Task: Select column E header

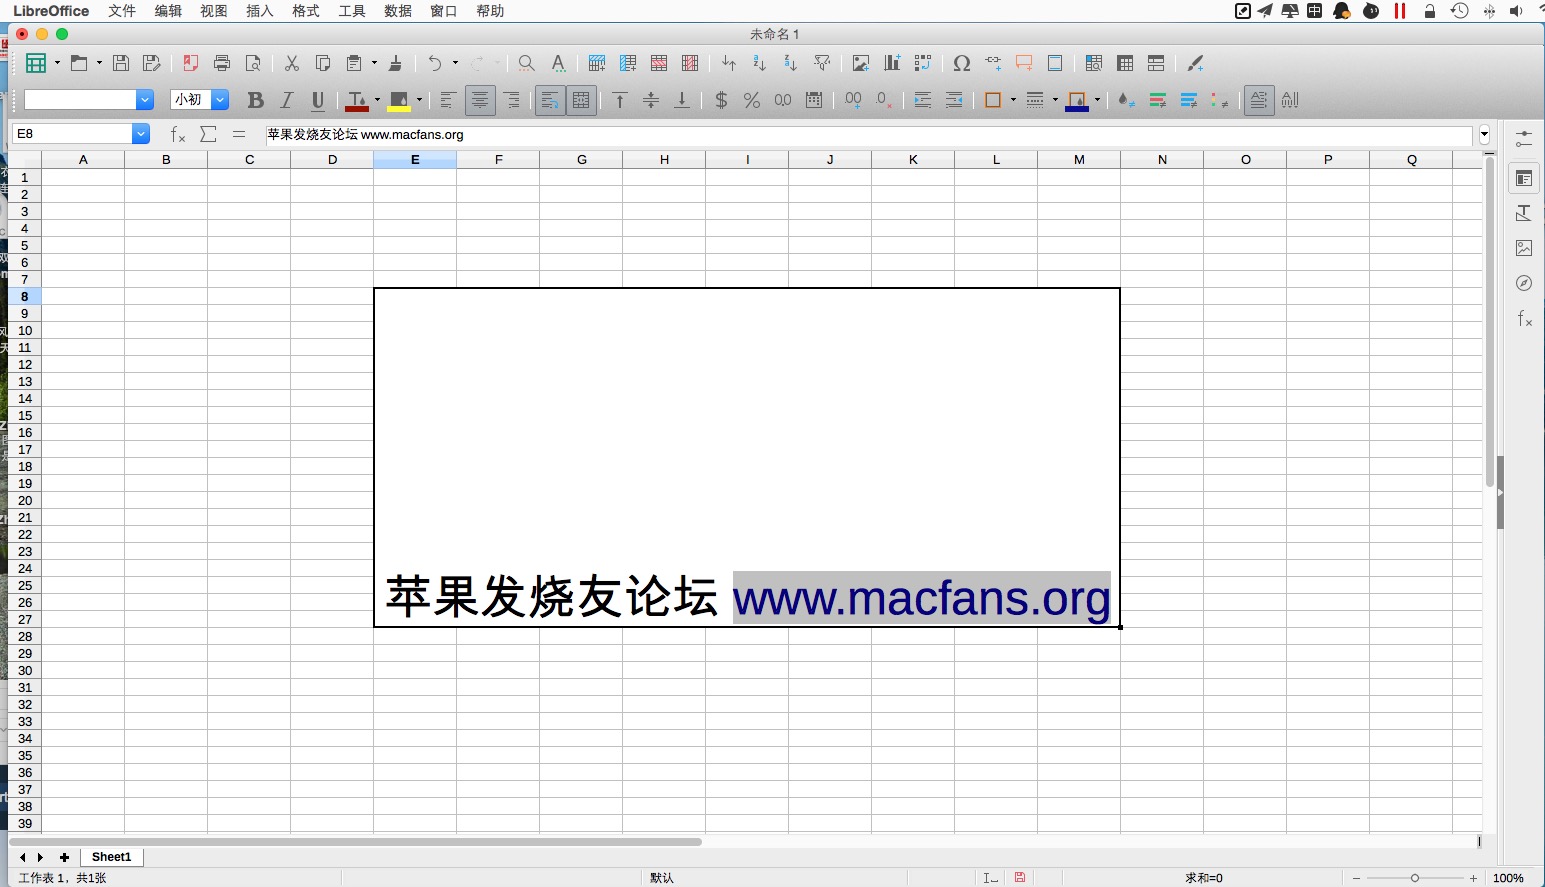Action: [x=415, y=160]
